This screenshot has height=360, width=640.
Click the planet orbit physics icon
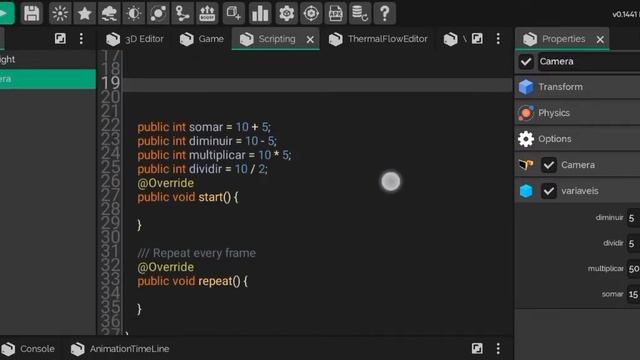point(158,13)
